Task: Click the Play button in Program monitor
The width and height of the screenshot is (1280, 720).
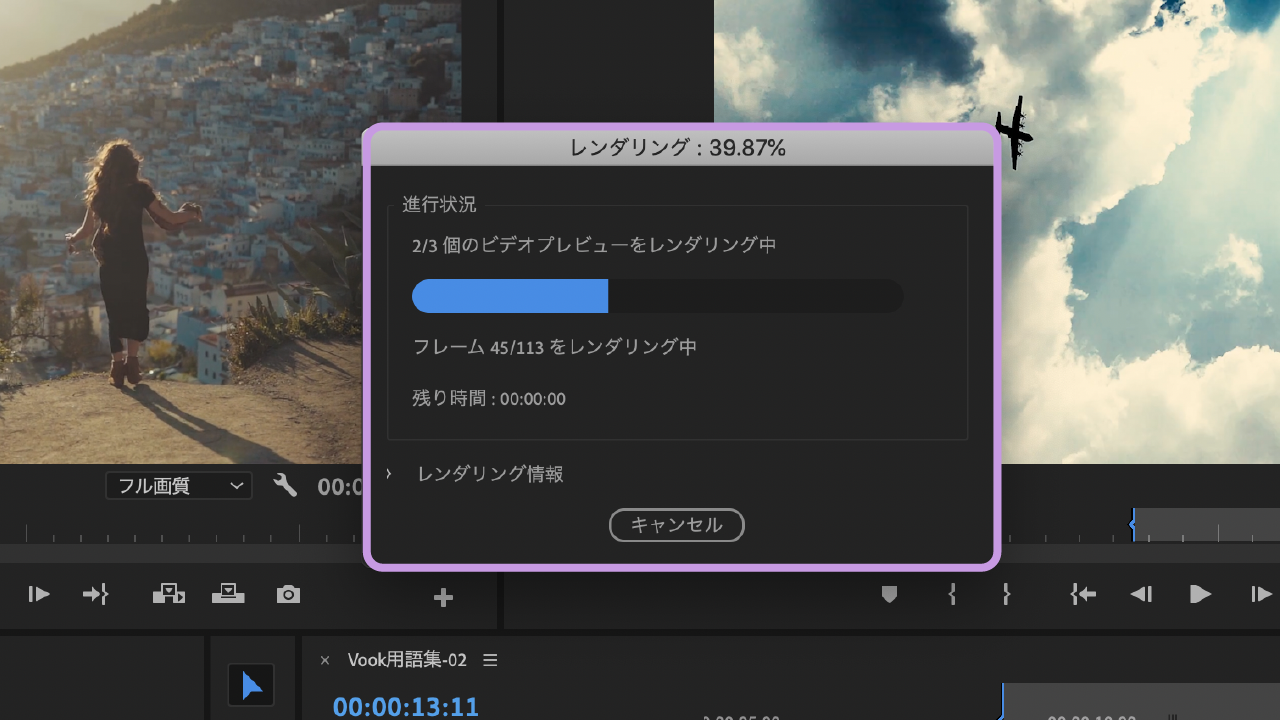Action: click(x=1201, y=594)
